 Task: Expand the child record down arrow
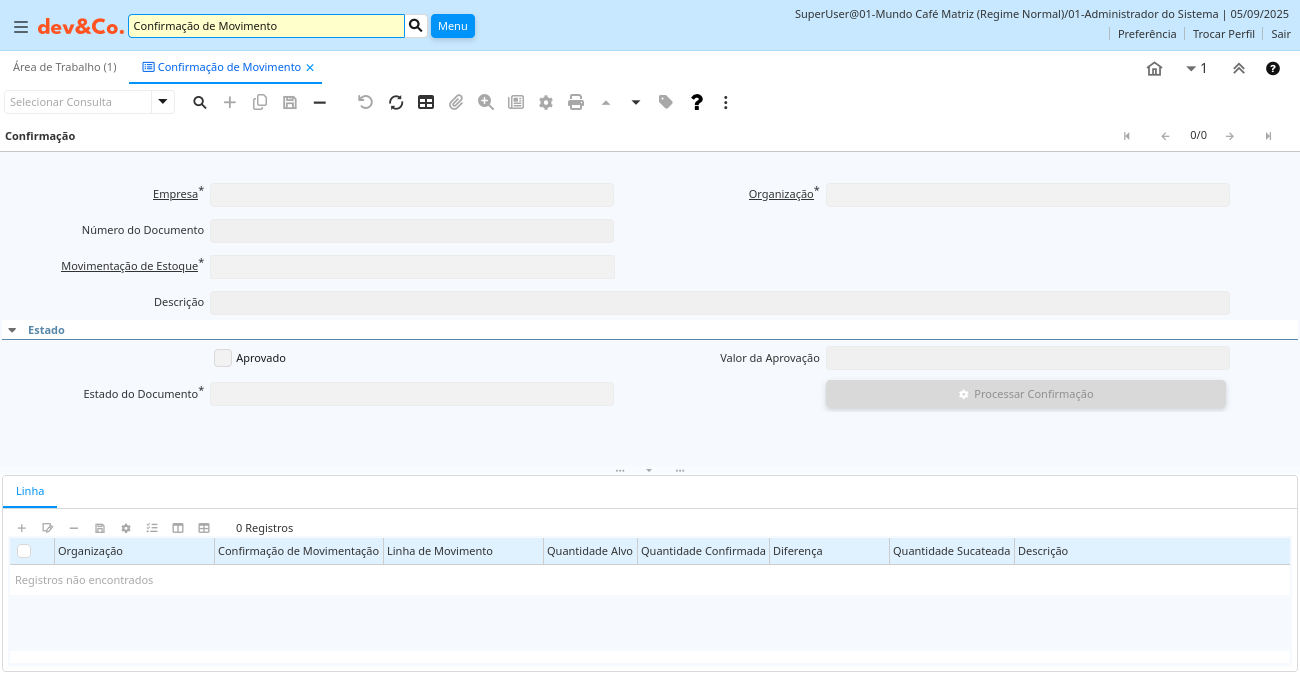coord(636,102)
